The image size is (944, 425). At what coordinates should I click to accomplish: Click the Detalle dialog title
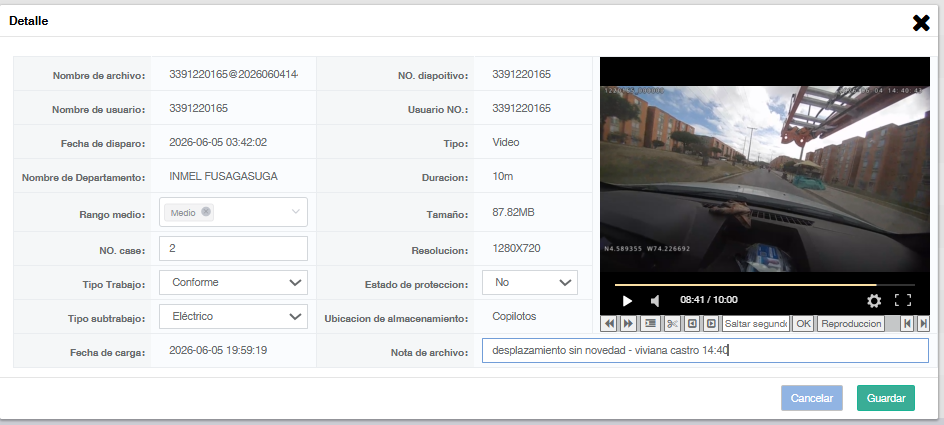pyautogui.click(x=28, y=21)
